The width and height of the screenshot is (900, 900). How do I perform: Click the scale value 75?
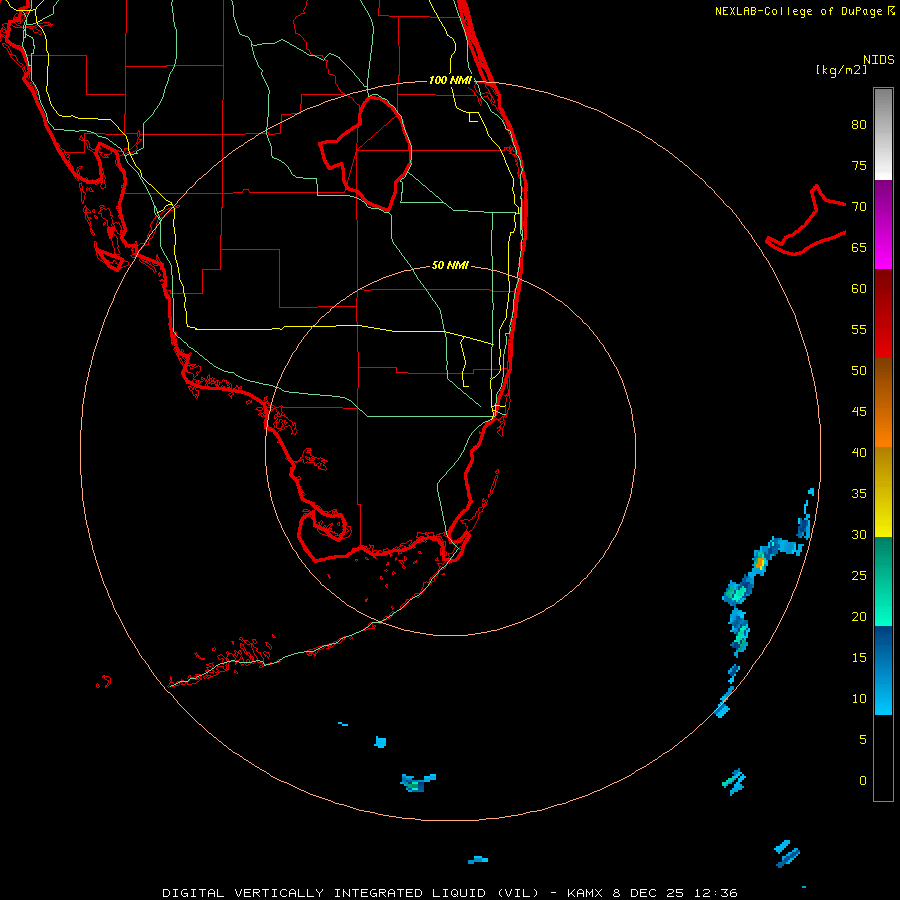(859, 165)
